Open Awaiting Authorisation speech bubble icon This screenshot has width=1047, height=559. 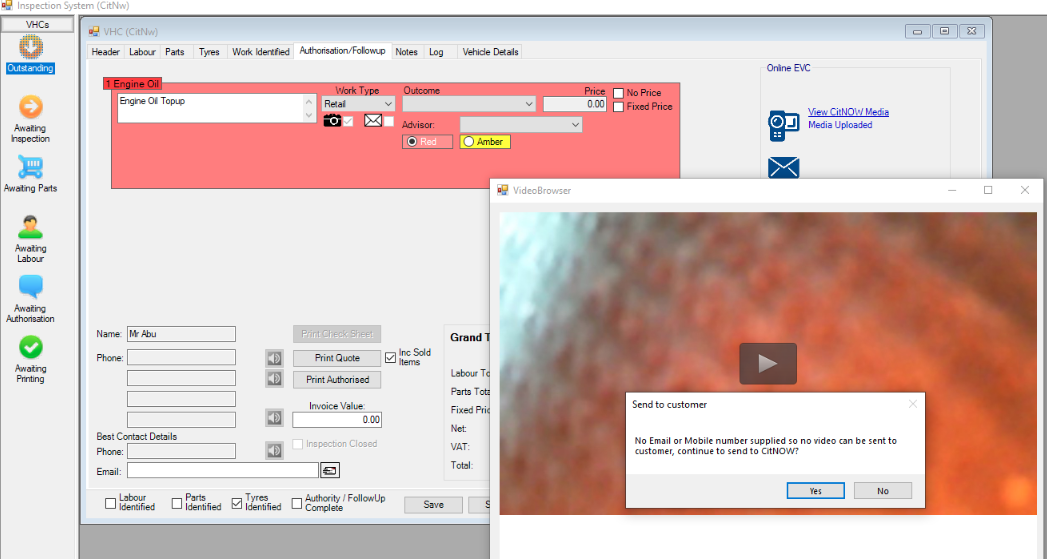coord(31,287)
